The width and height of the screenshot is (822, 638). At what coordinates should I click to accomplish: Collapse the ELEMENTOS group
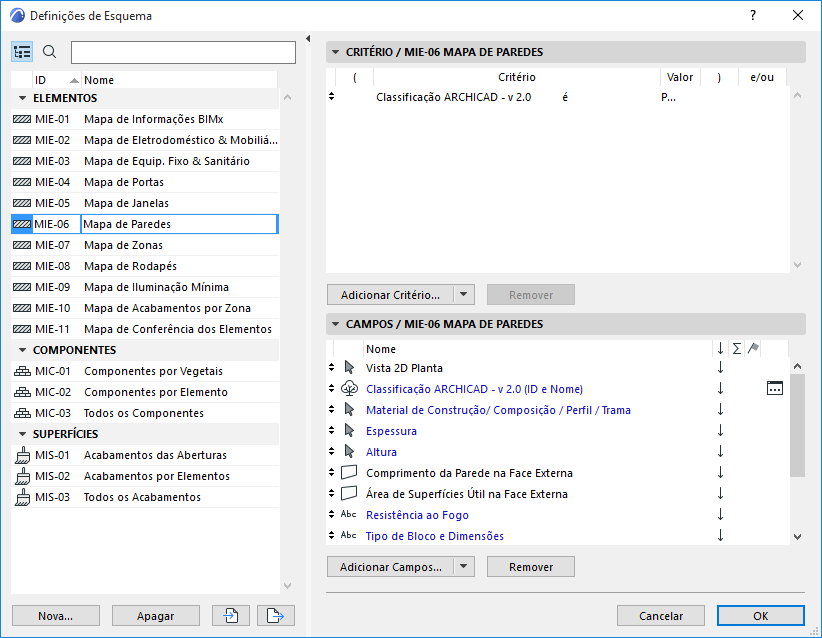point(22,98)
